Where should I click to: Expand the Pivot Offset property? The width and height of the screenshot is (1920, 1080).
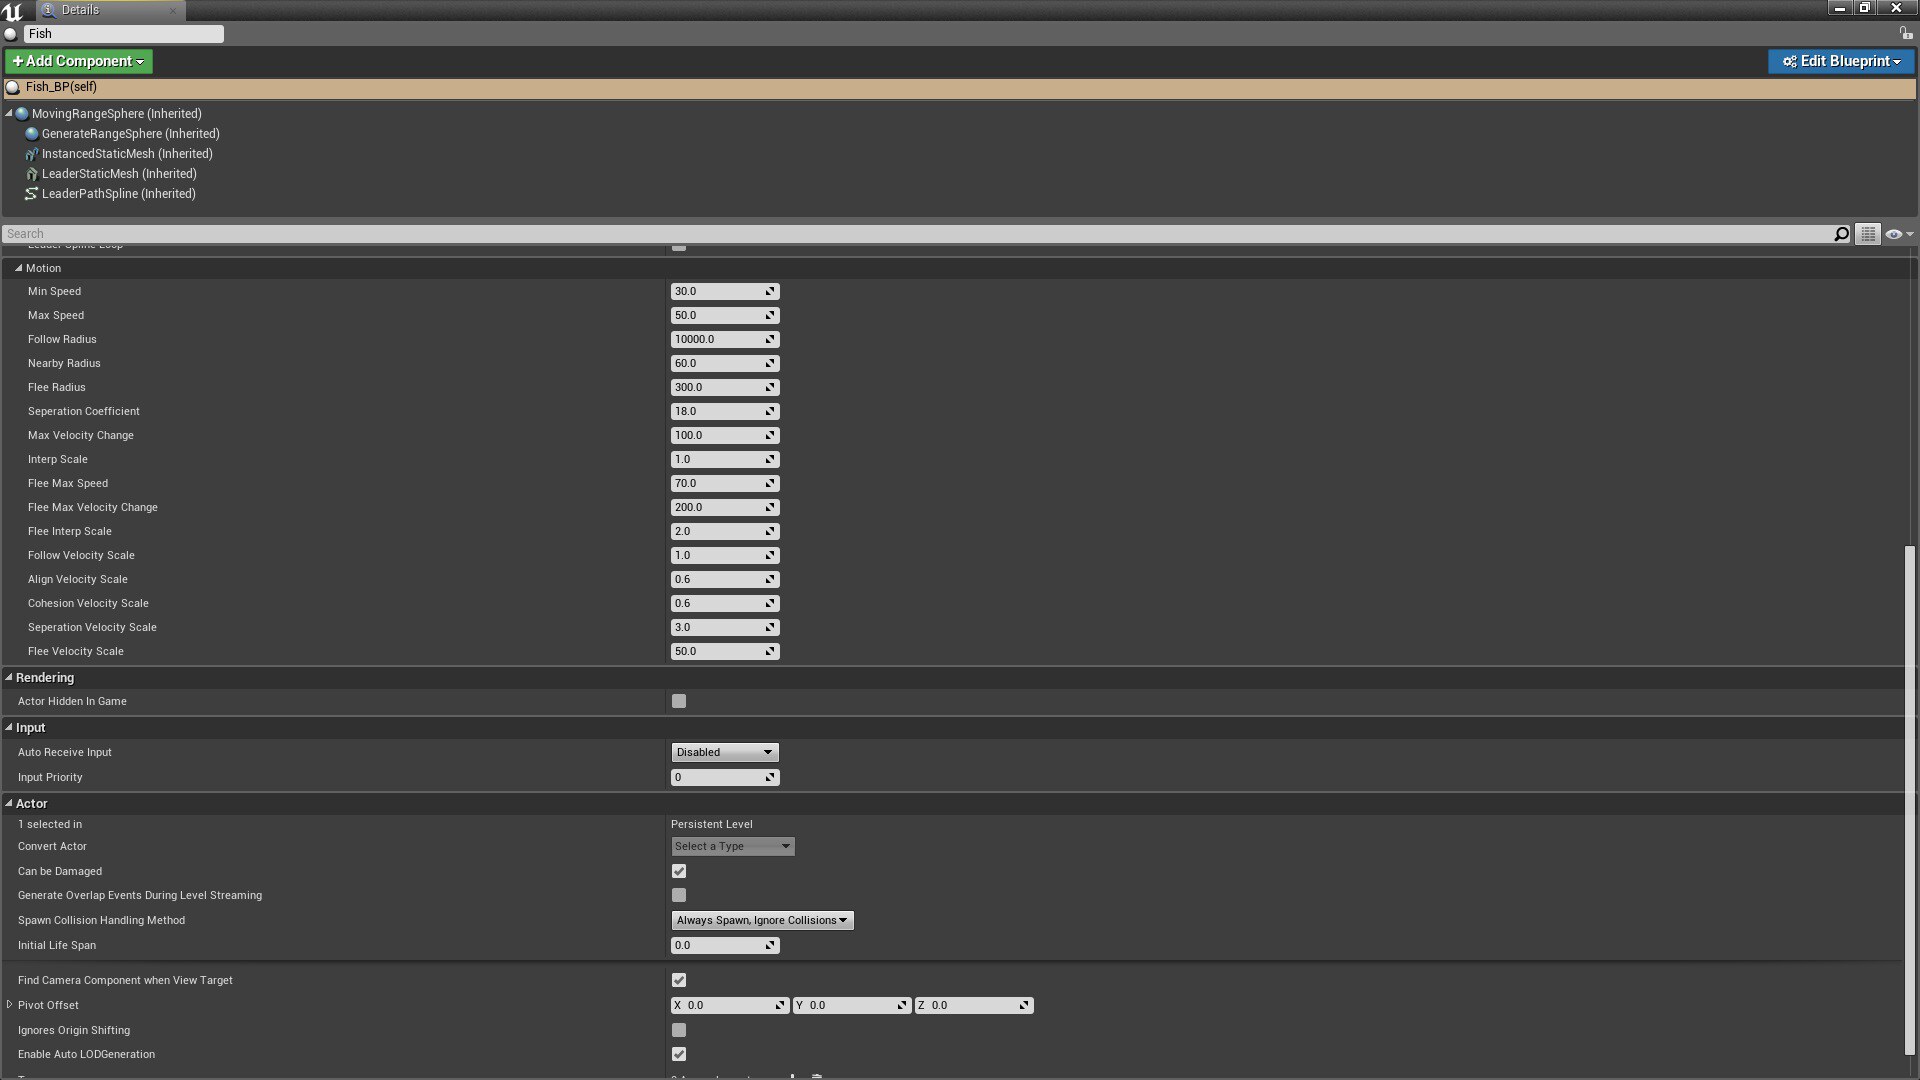click(x=10, y=1005)
